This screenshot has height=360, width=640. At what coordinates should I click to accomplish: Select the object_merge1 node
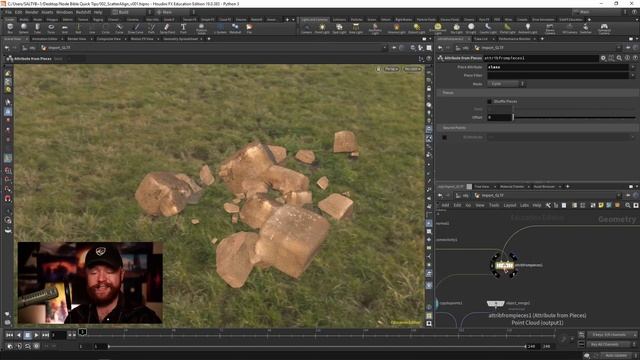pos(496,303)
